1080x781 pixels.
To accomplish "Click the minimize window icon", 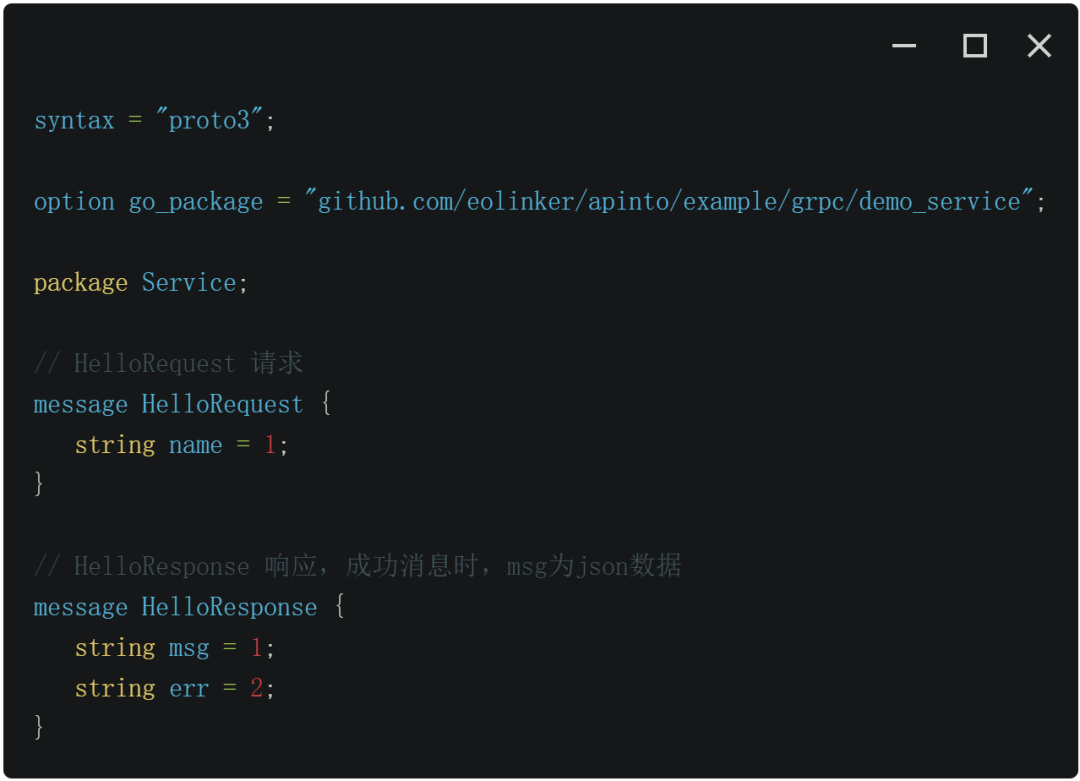I will (904, 46).
